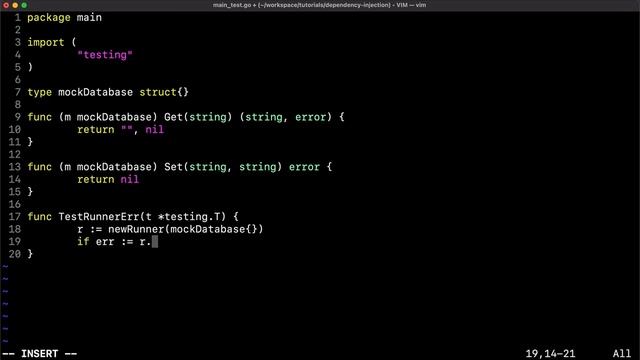
Task: Click the TestRunnerErr function name
Action: pos(99,217)
